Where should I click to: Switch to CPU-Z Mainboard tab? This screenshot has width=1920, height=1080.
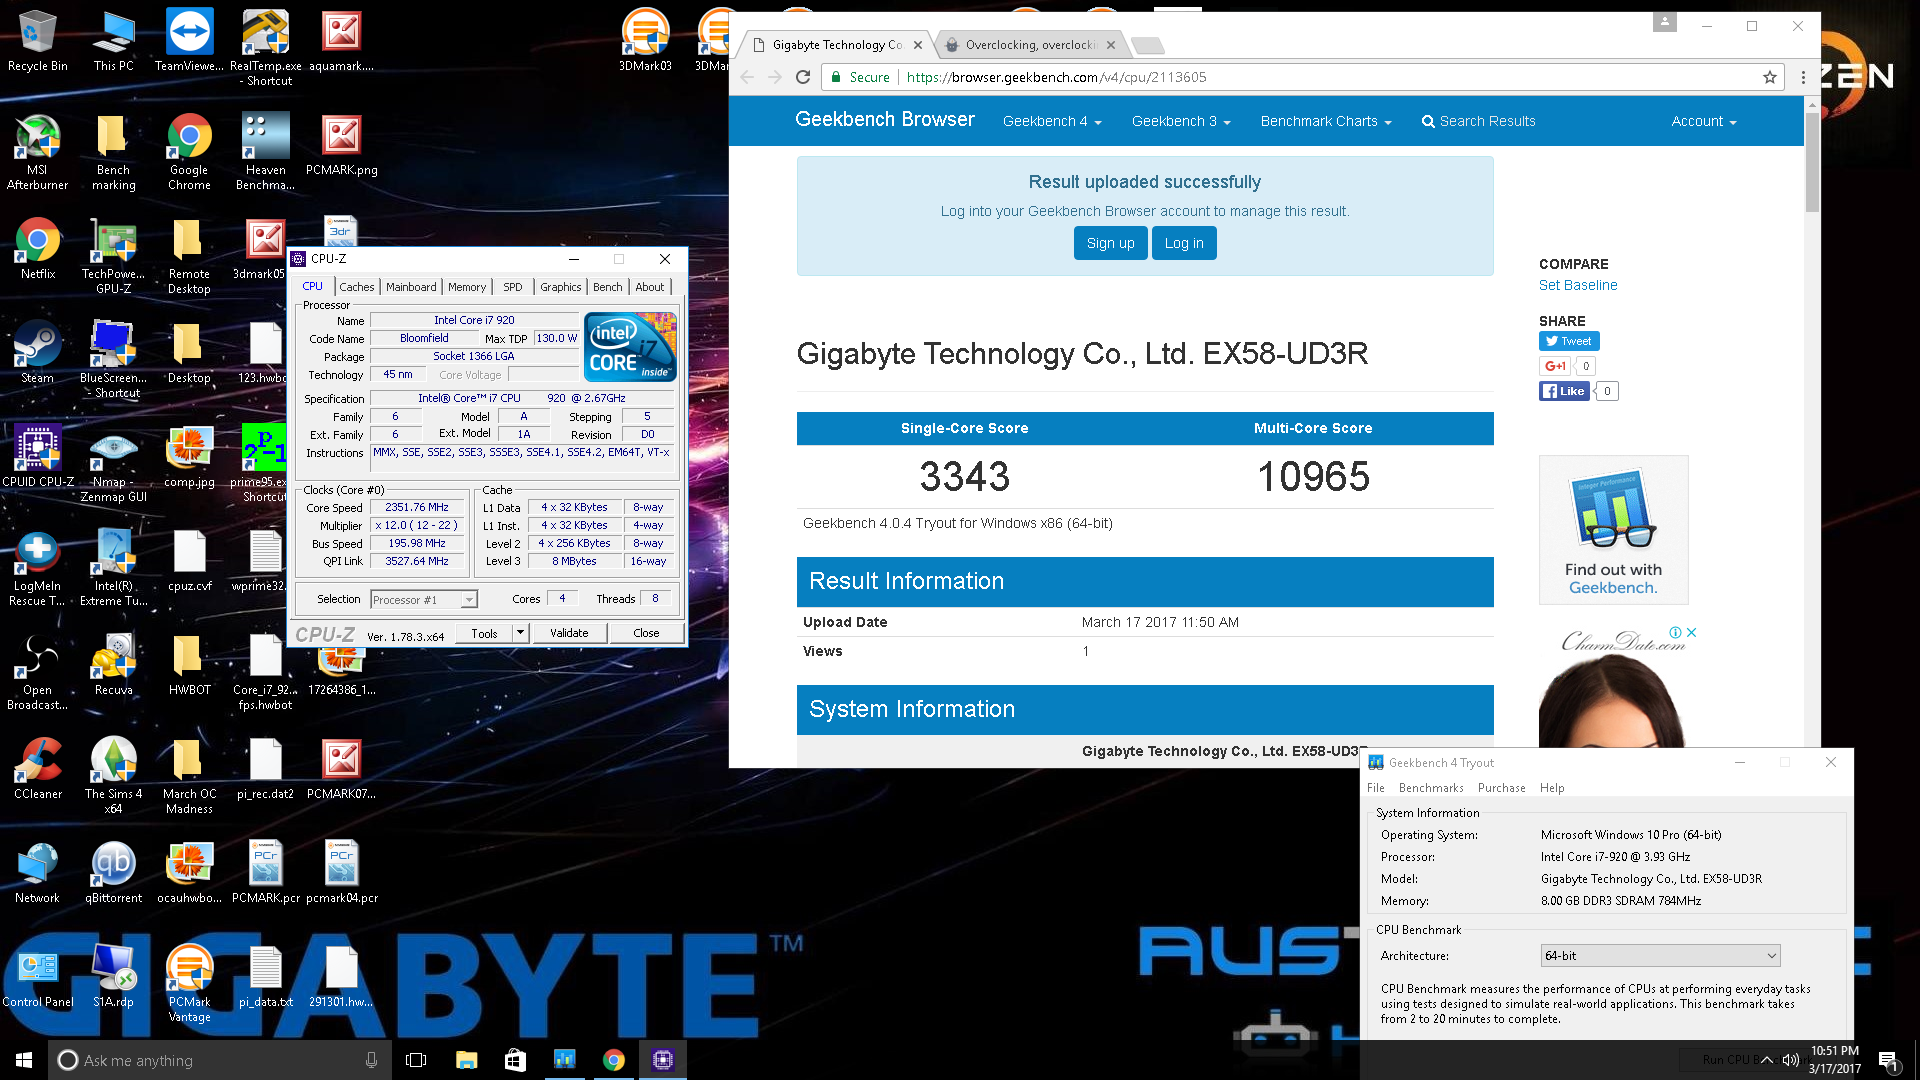(x=411, y=287)
